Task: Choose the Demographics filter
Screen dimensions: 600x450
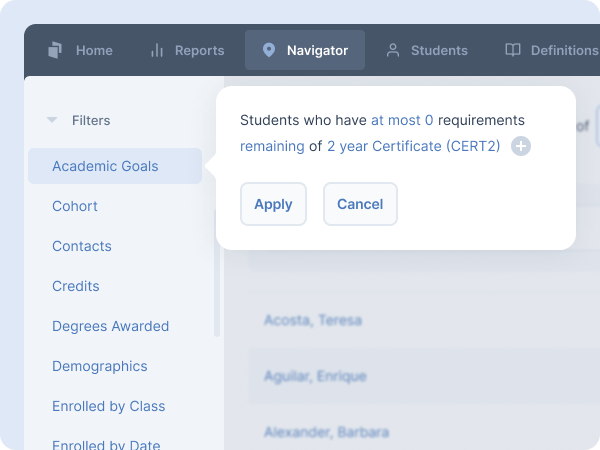Action: [99, 366]
